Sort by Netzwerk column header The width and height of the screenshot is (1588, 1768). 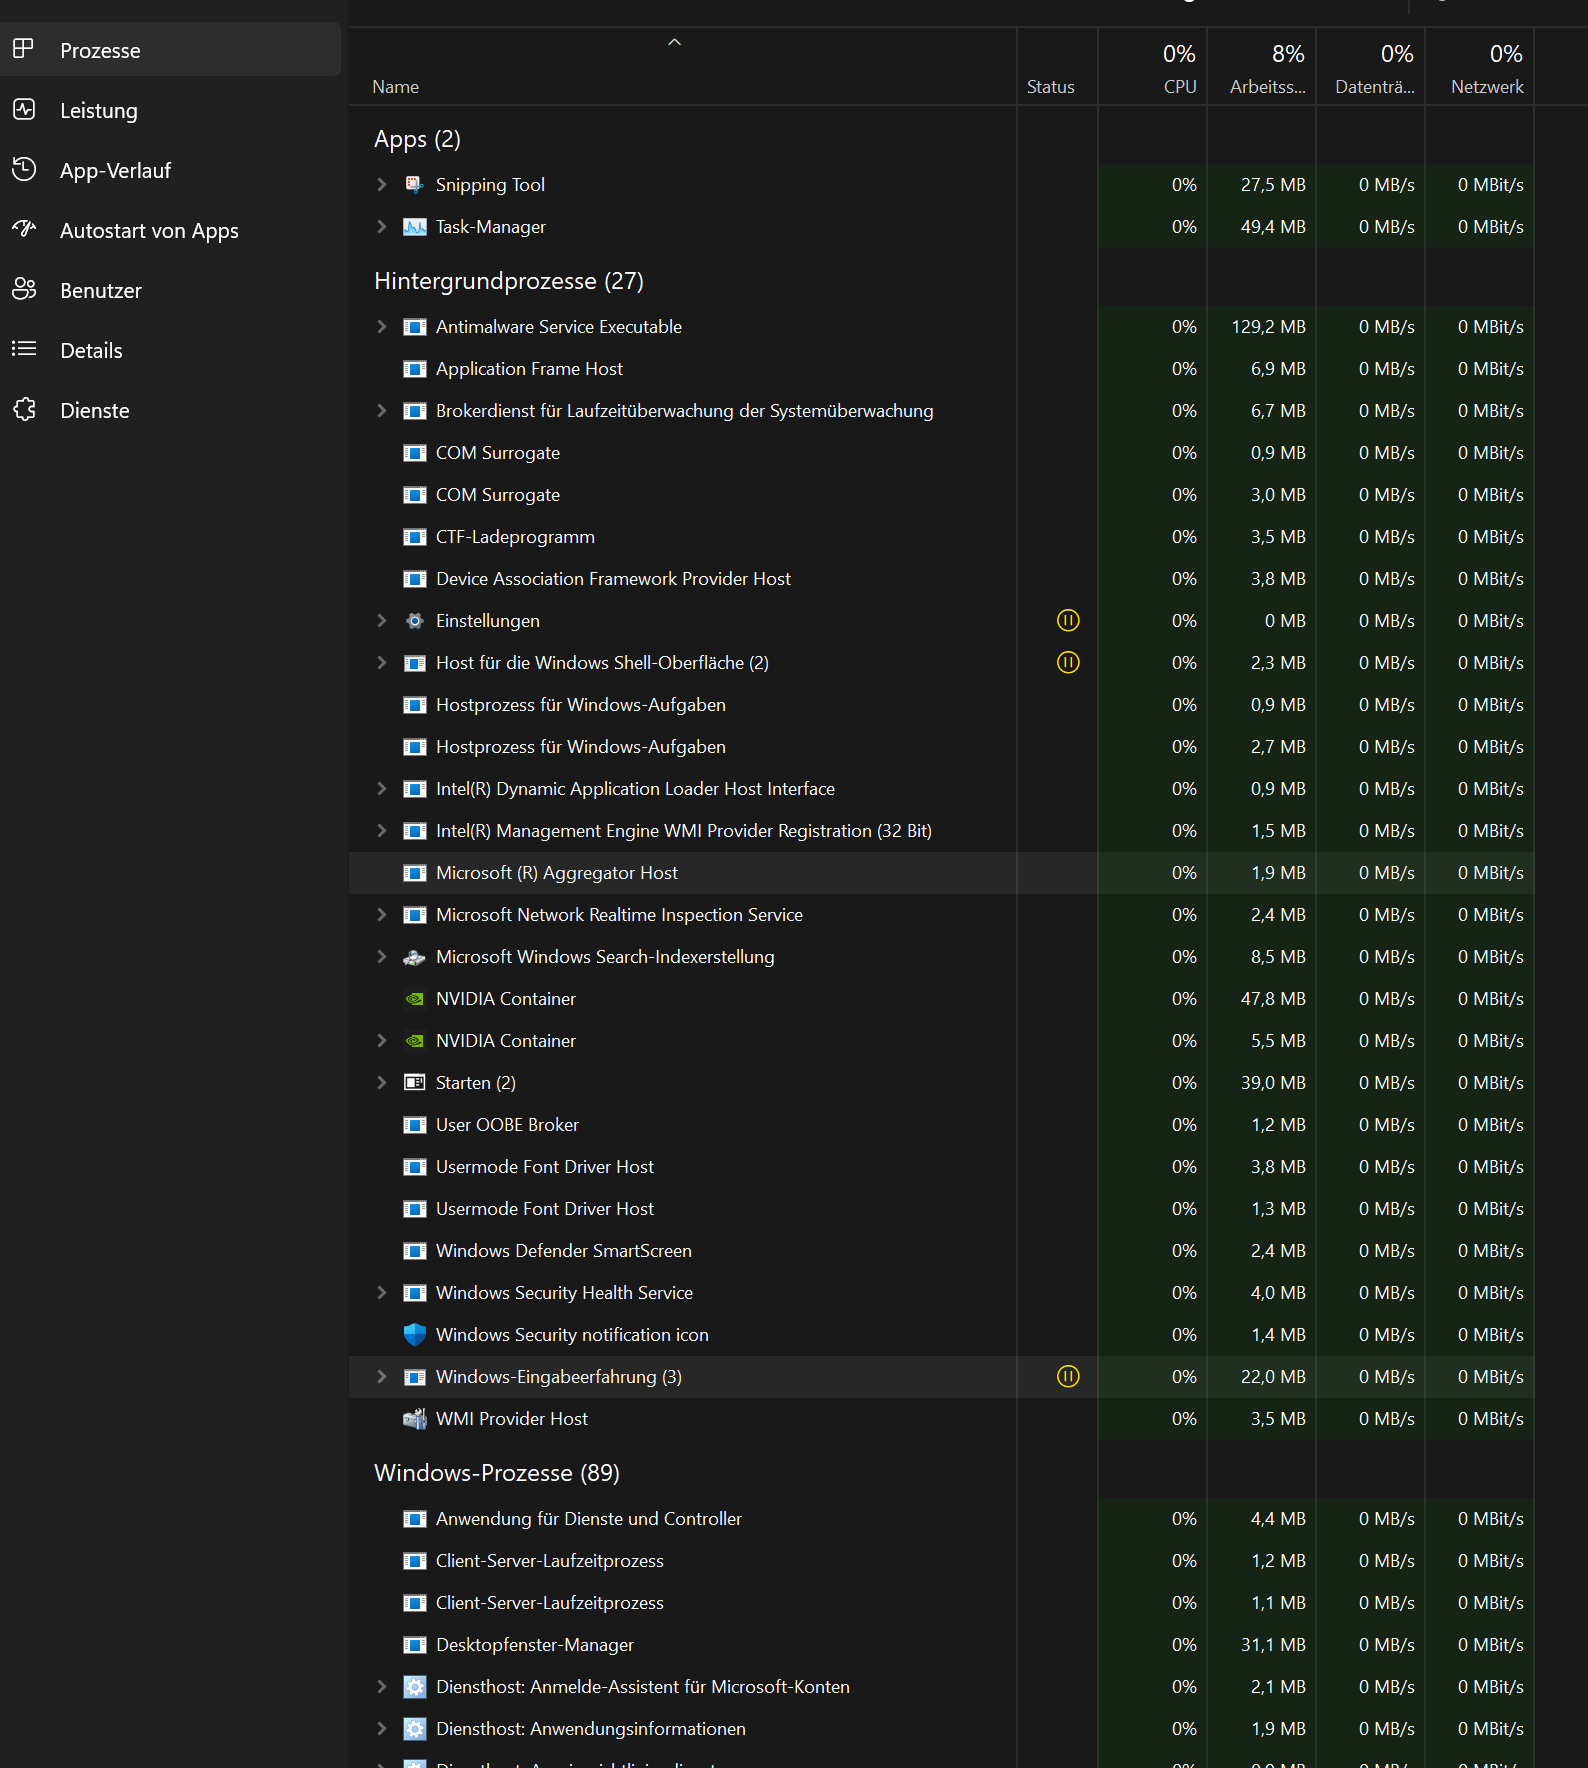pos(1480,66)
